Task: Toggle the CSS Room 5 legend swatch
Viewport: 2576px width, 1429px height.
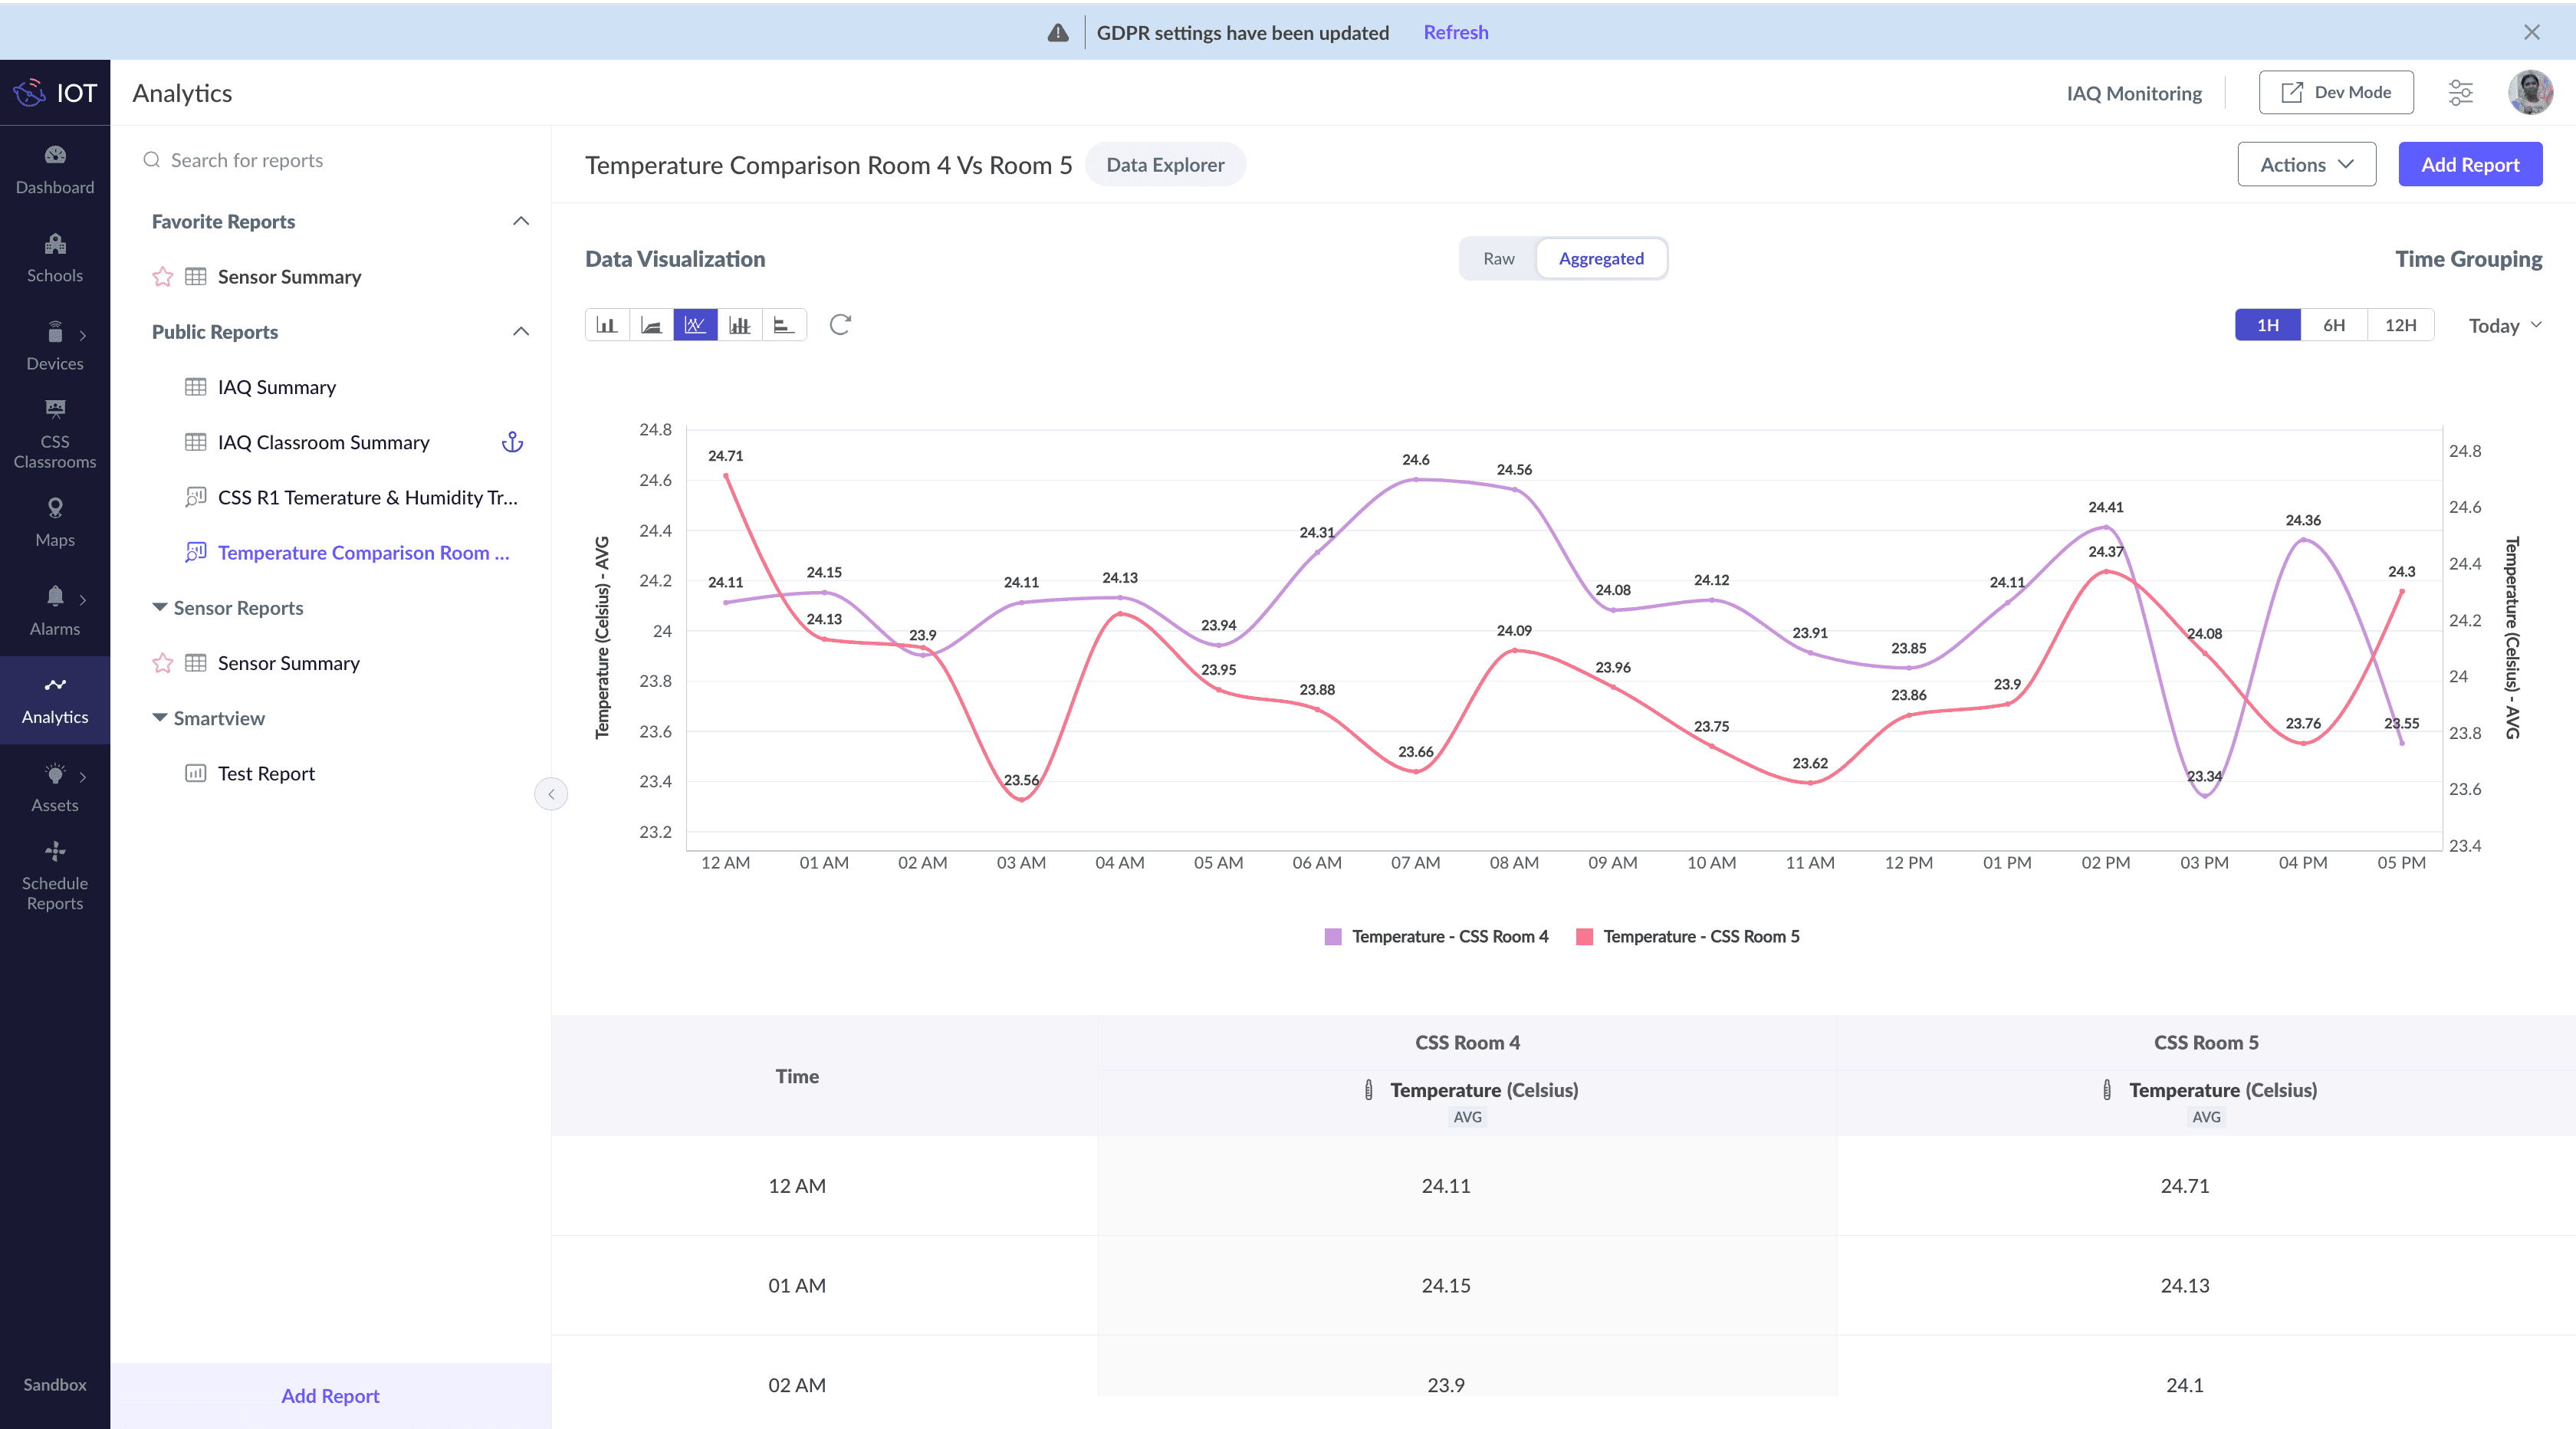Action: point(1584,937)
